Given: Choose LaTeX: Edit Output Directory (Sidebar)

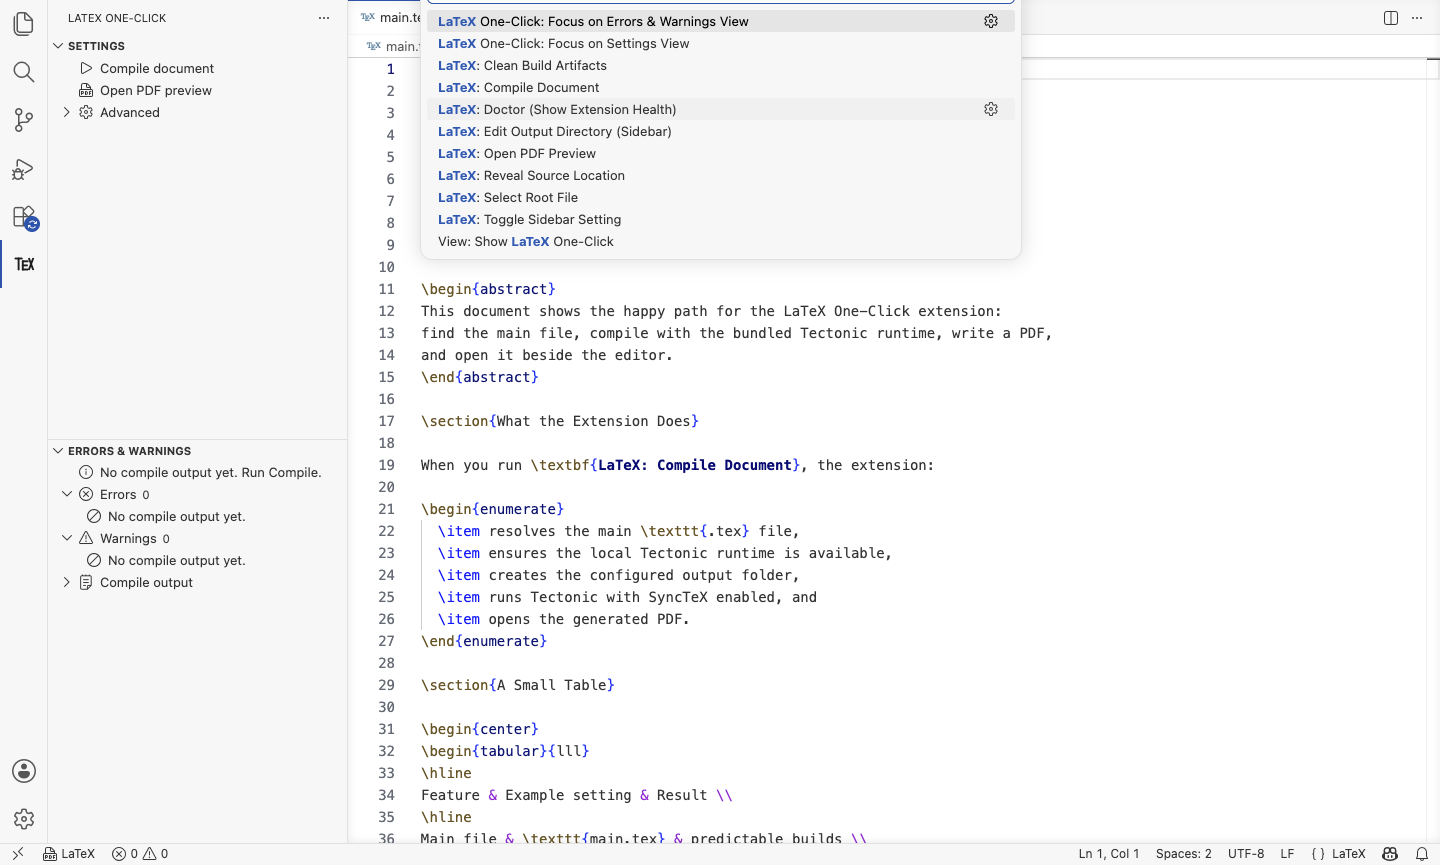Looking at the screenshot, I should tap(721, 131).
